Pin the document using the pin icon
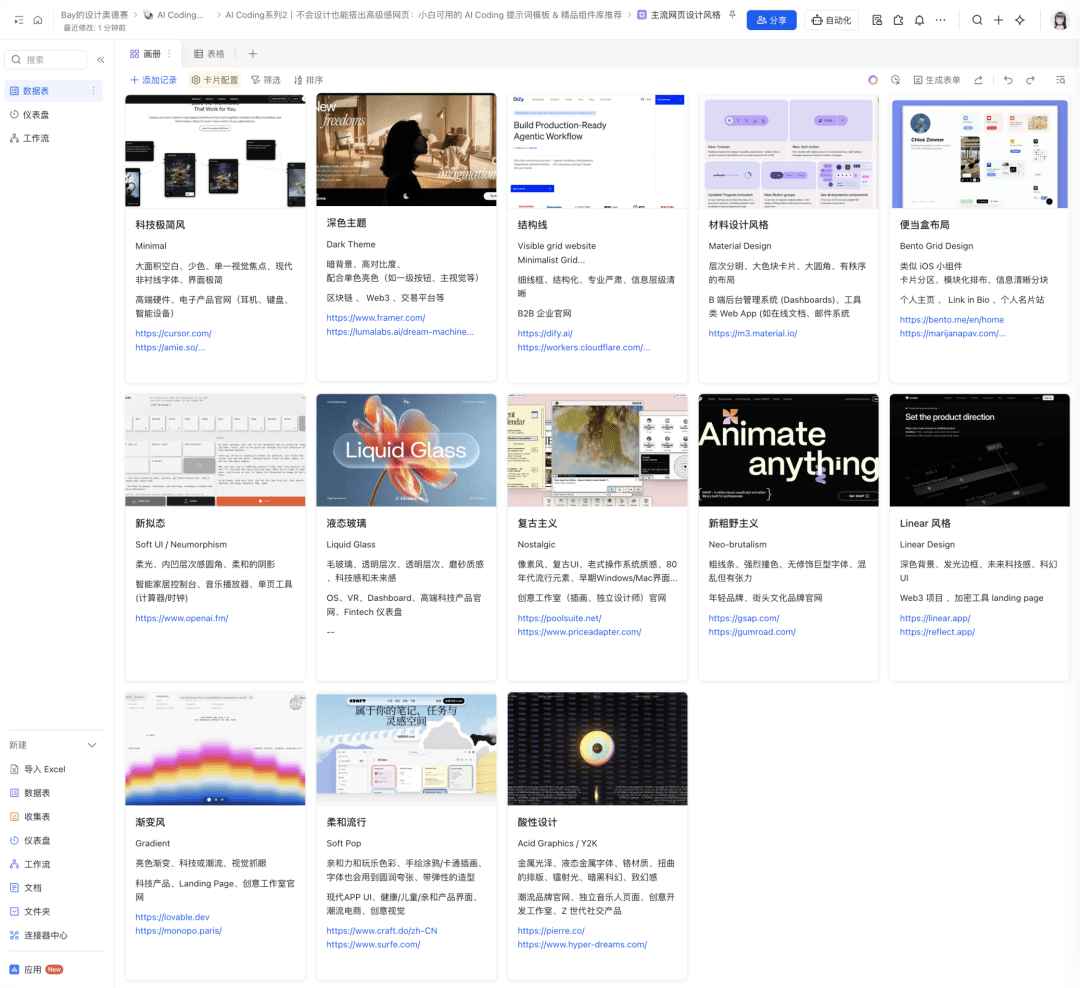1080x988 pixels. [x=732, y=16]
